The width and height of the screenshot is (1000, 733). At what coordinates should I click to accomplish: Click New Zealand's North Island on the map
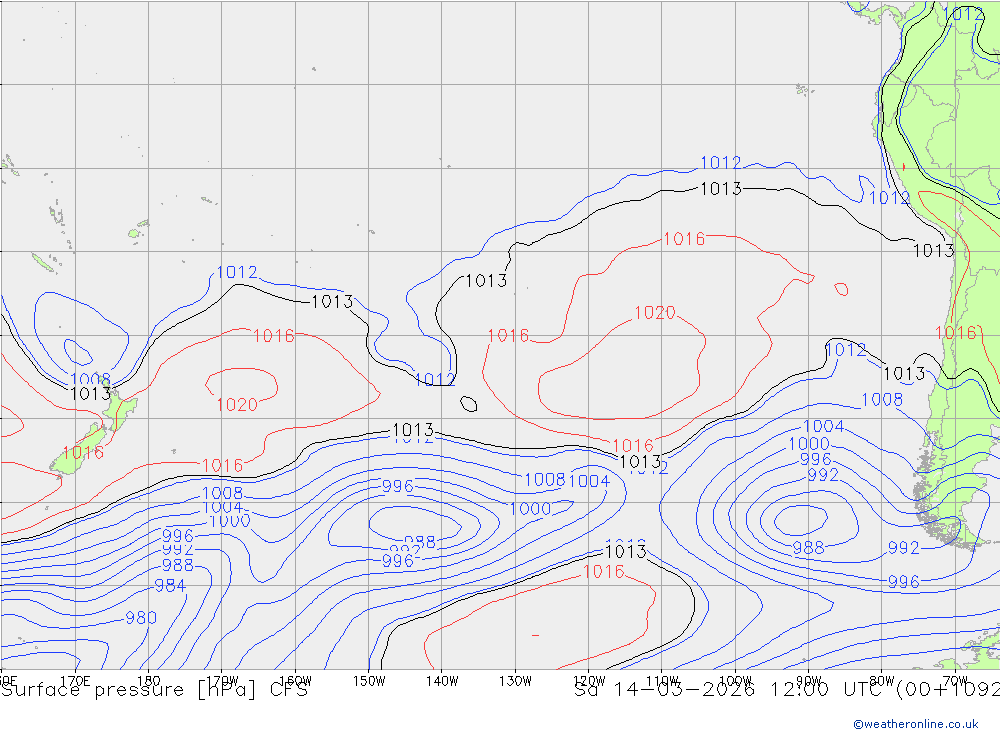[x=122, y=409]
